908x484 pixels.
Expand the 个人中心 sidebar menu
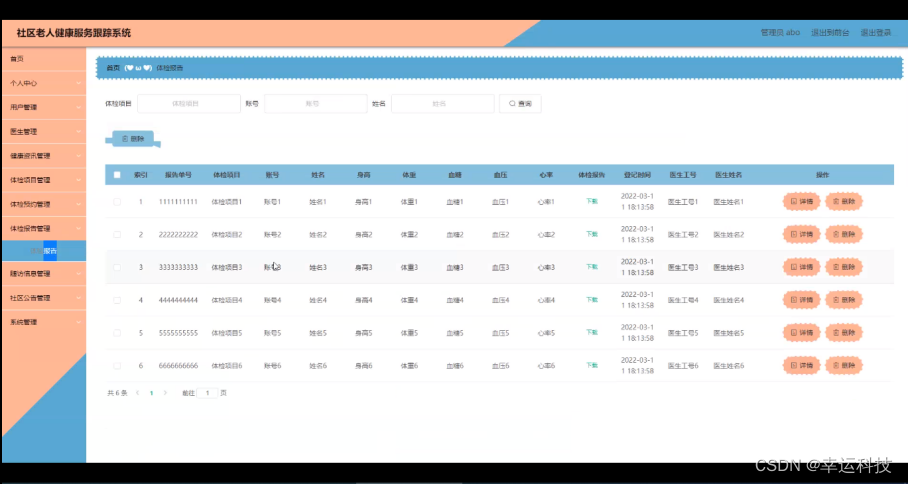coord(44,83)
